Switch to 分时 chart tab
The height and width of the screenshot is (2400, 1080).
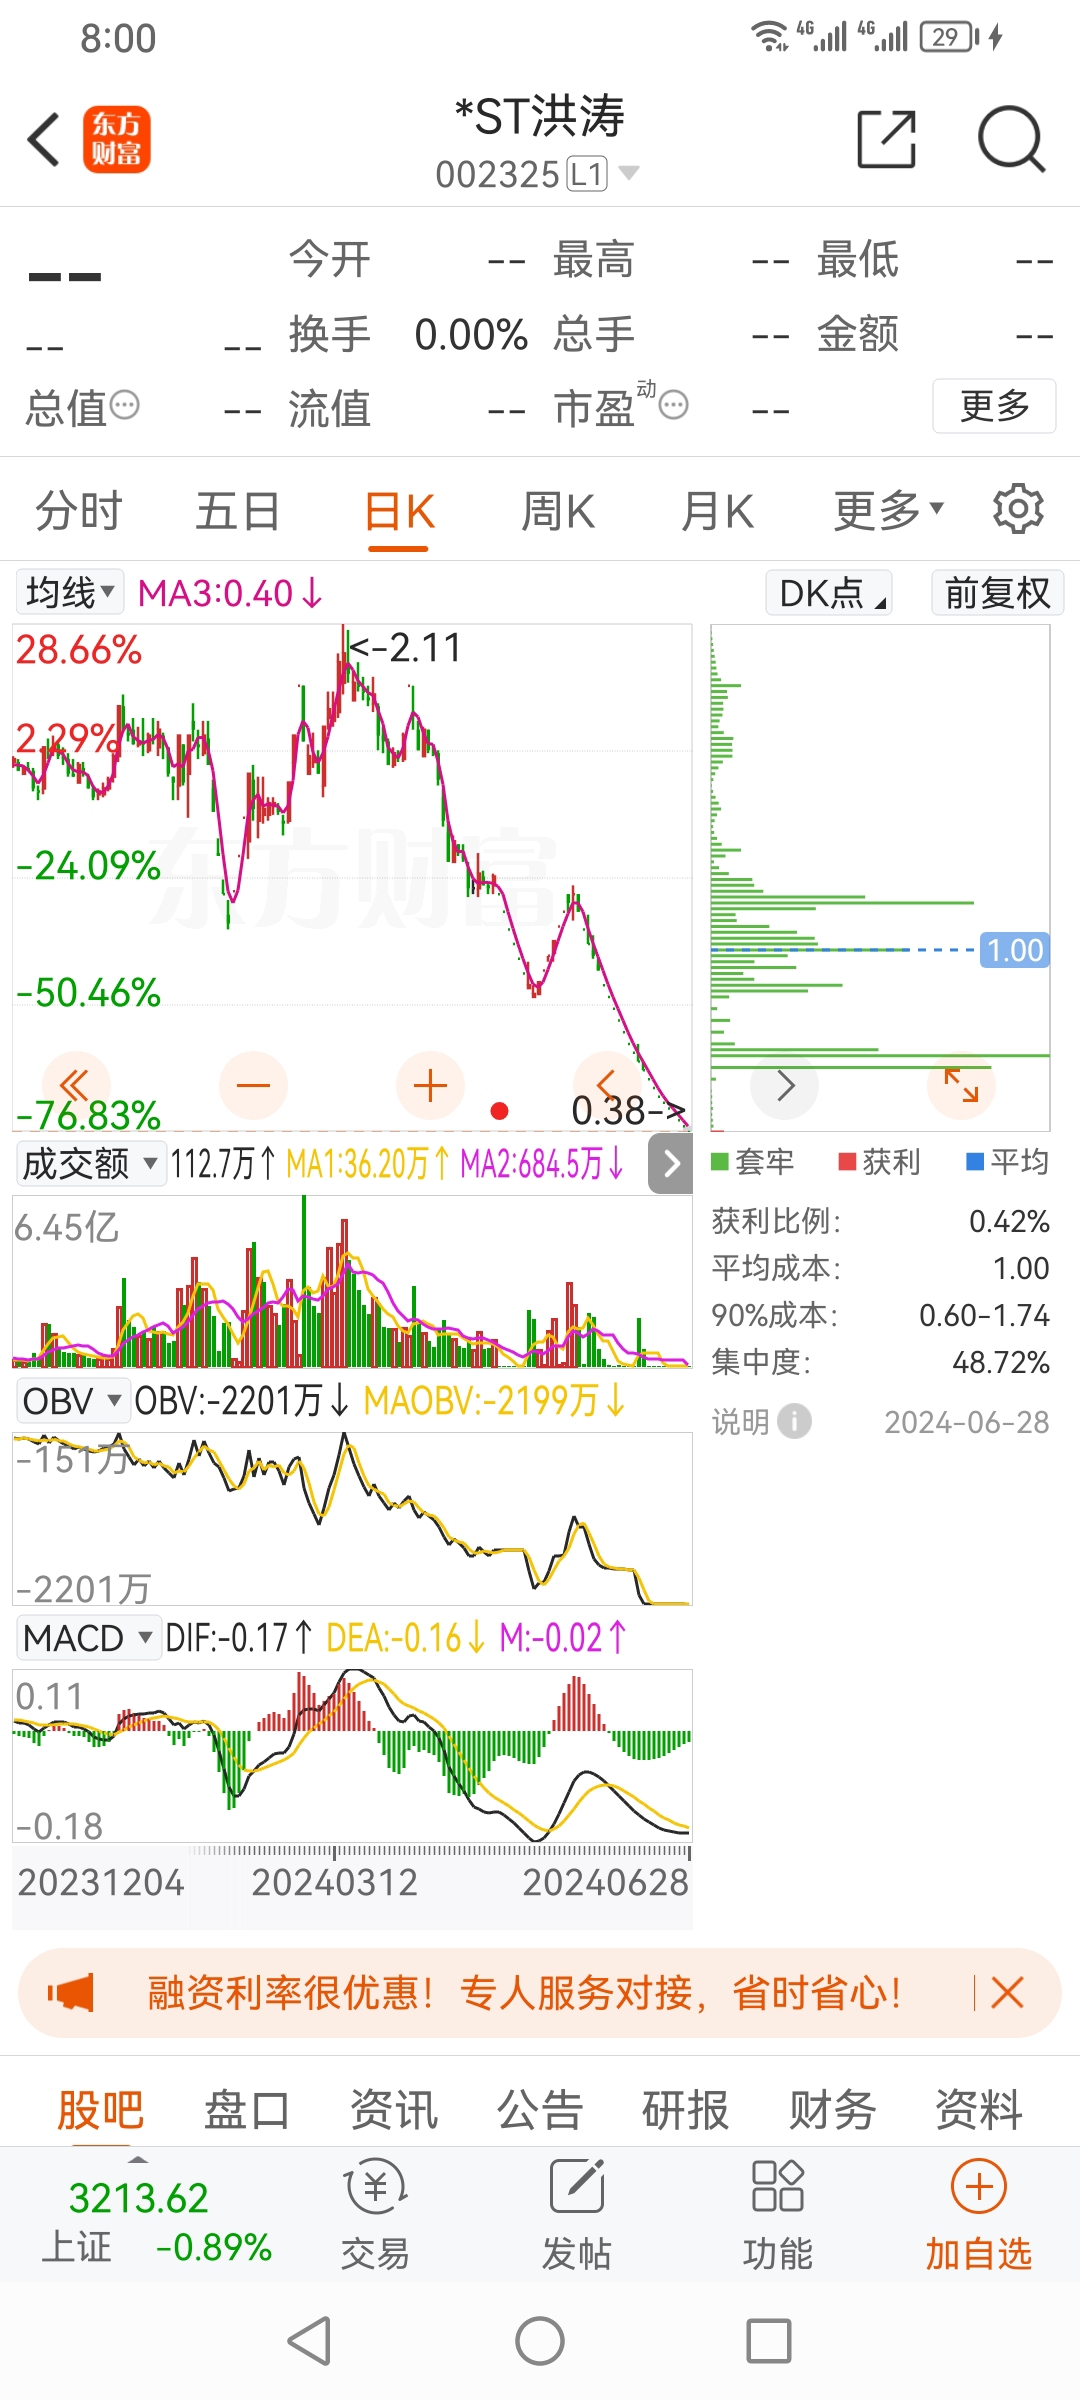(78, 511)
